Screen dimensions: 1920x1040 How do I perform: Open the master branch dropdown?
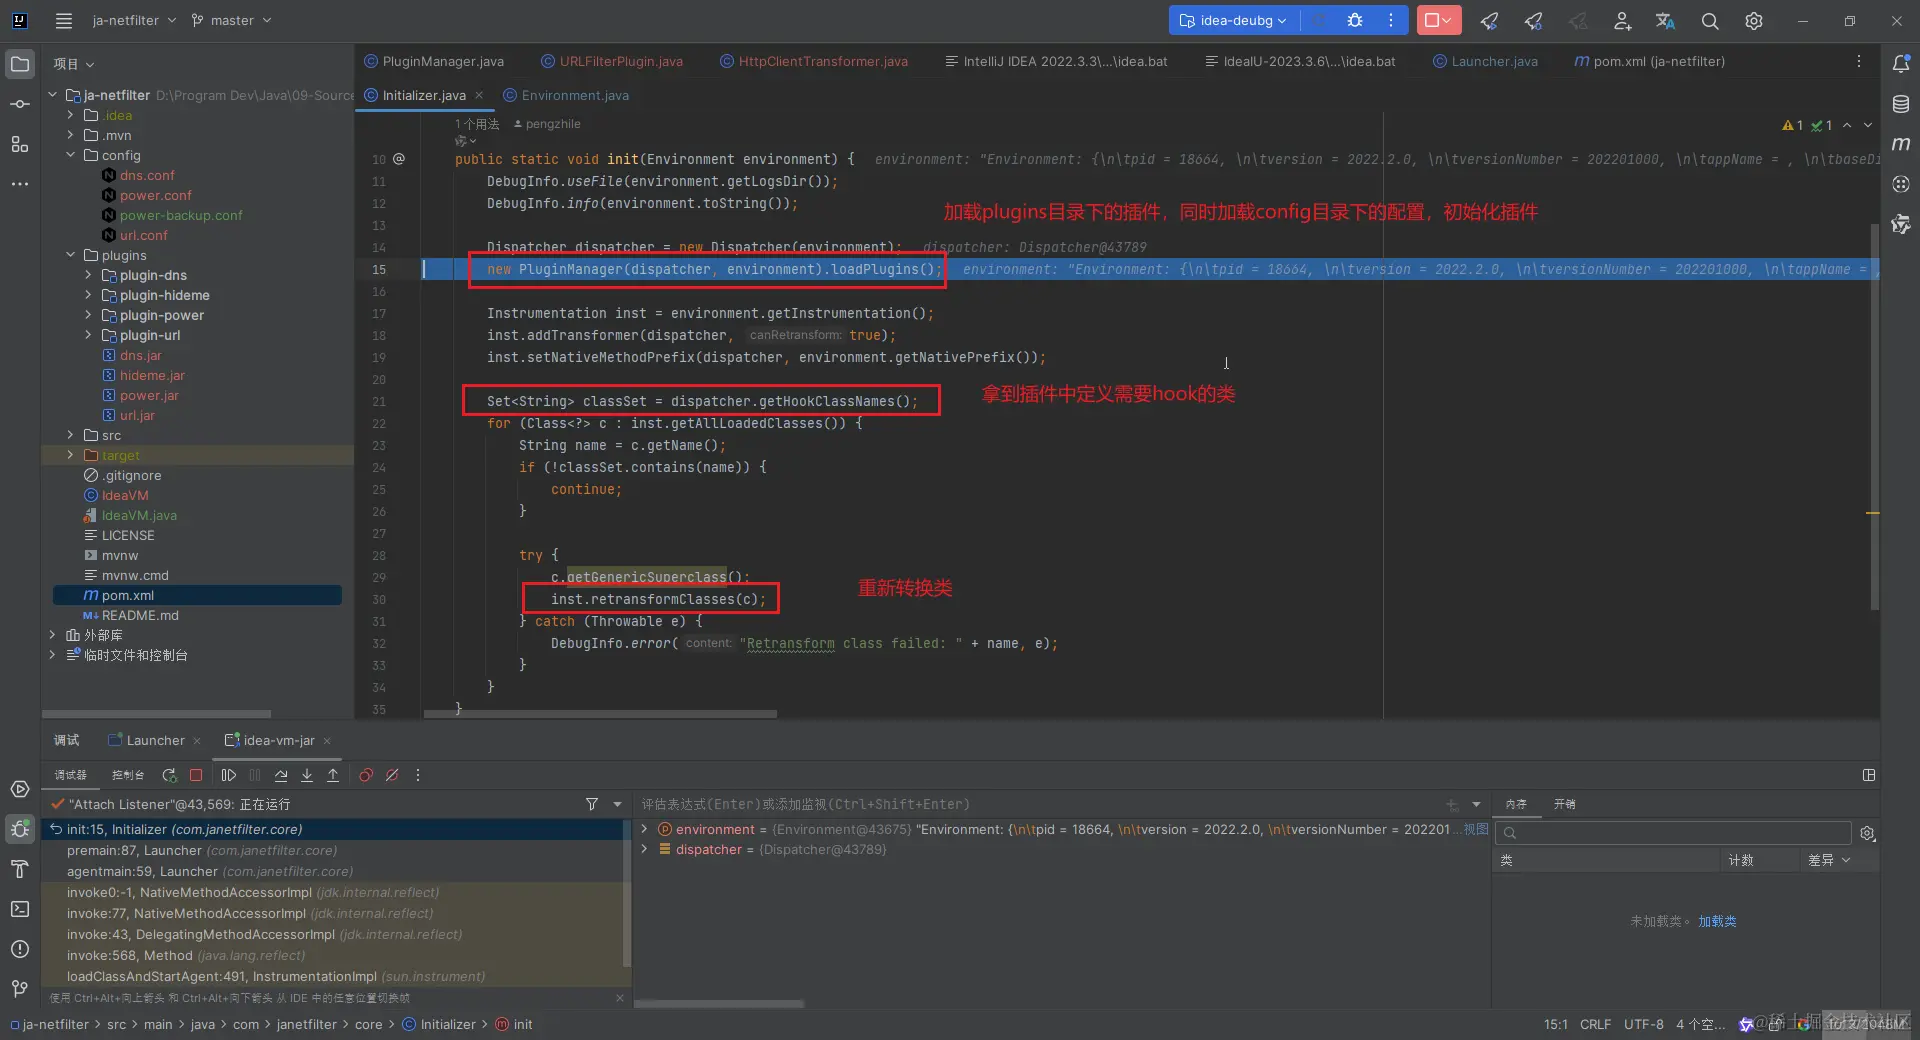tap(231, 20)
